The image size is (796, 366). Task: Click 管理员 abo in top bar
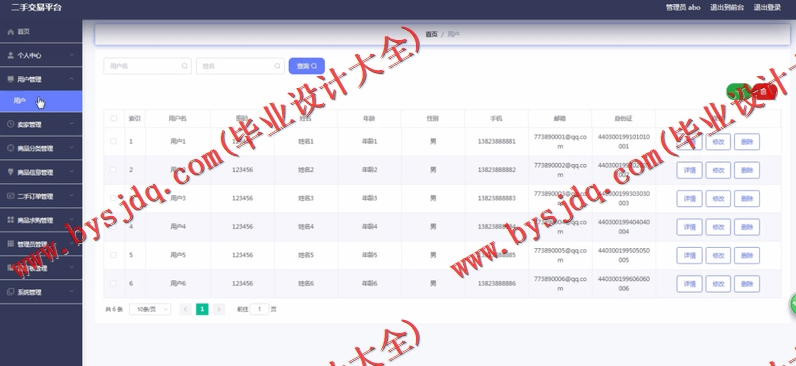tap(683, 7)
